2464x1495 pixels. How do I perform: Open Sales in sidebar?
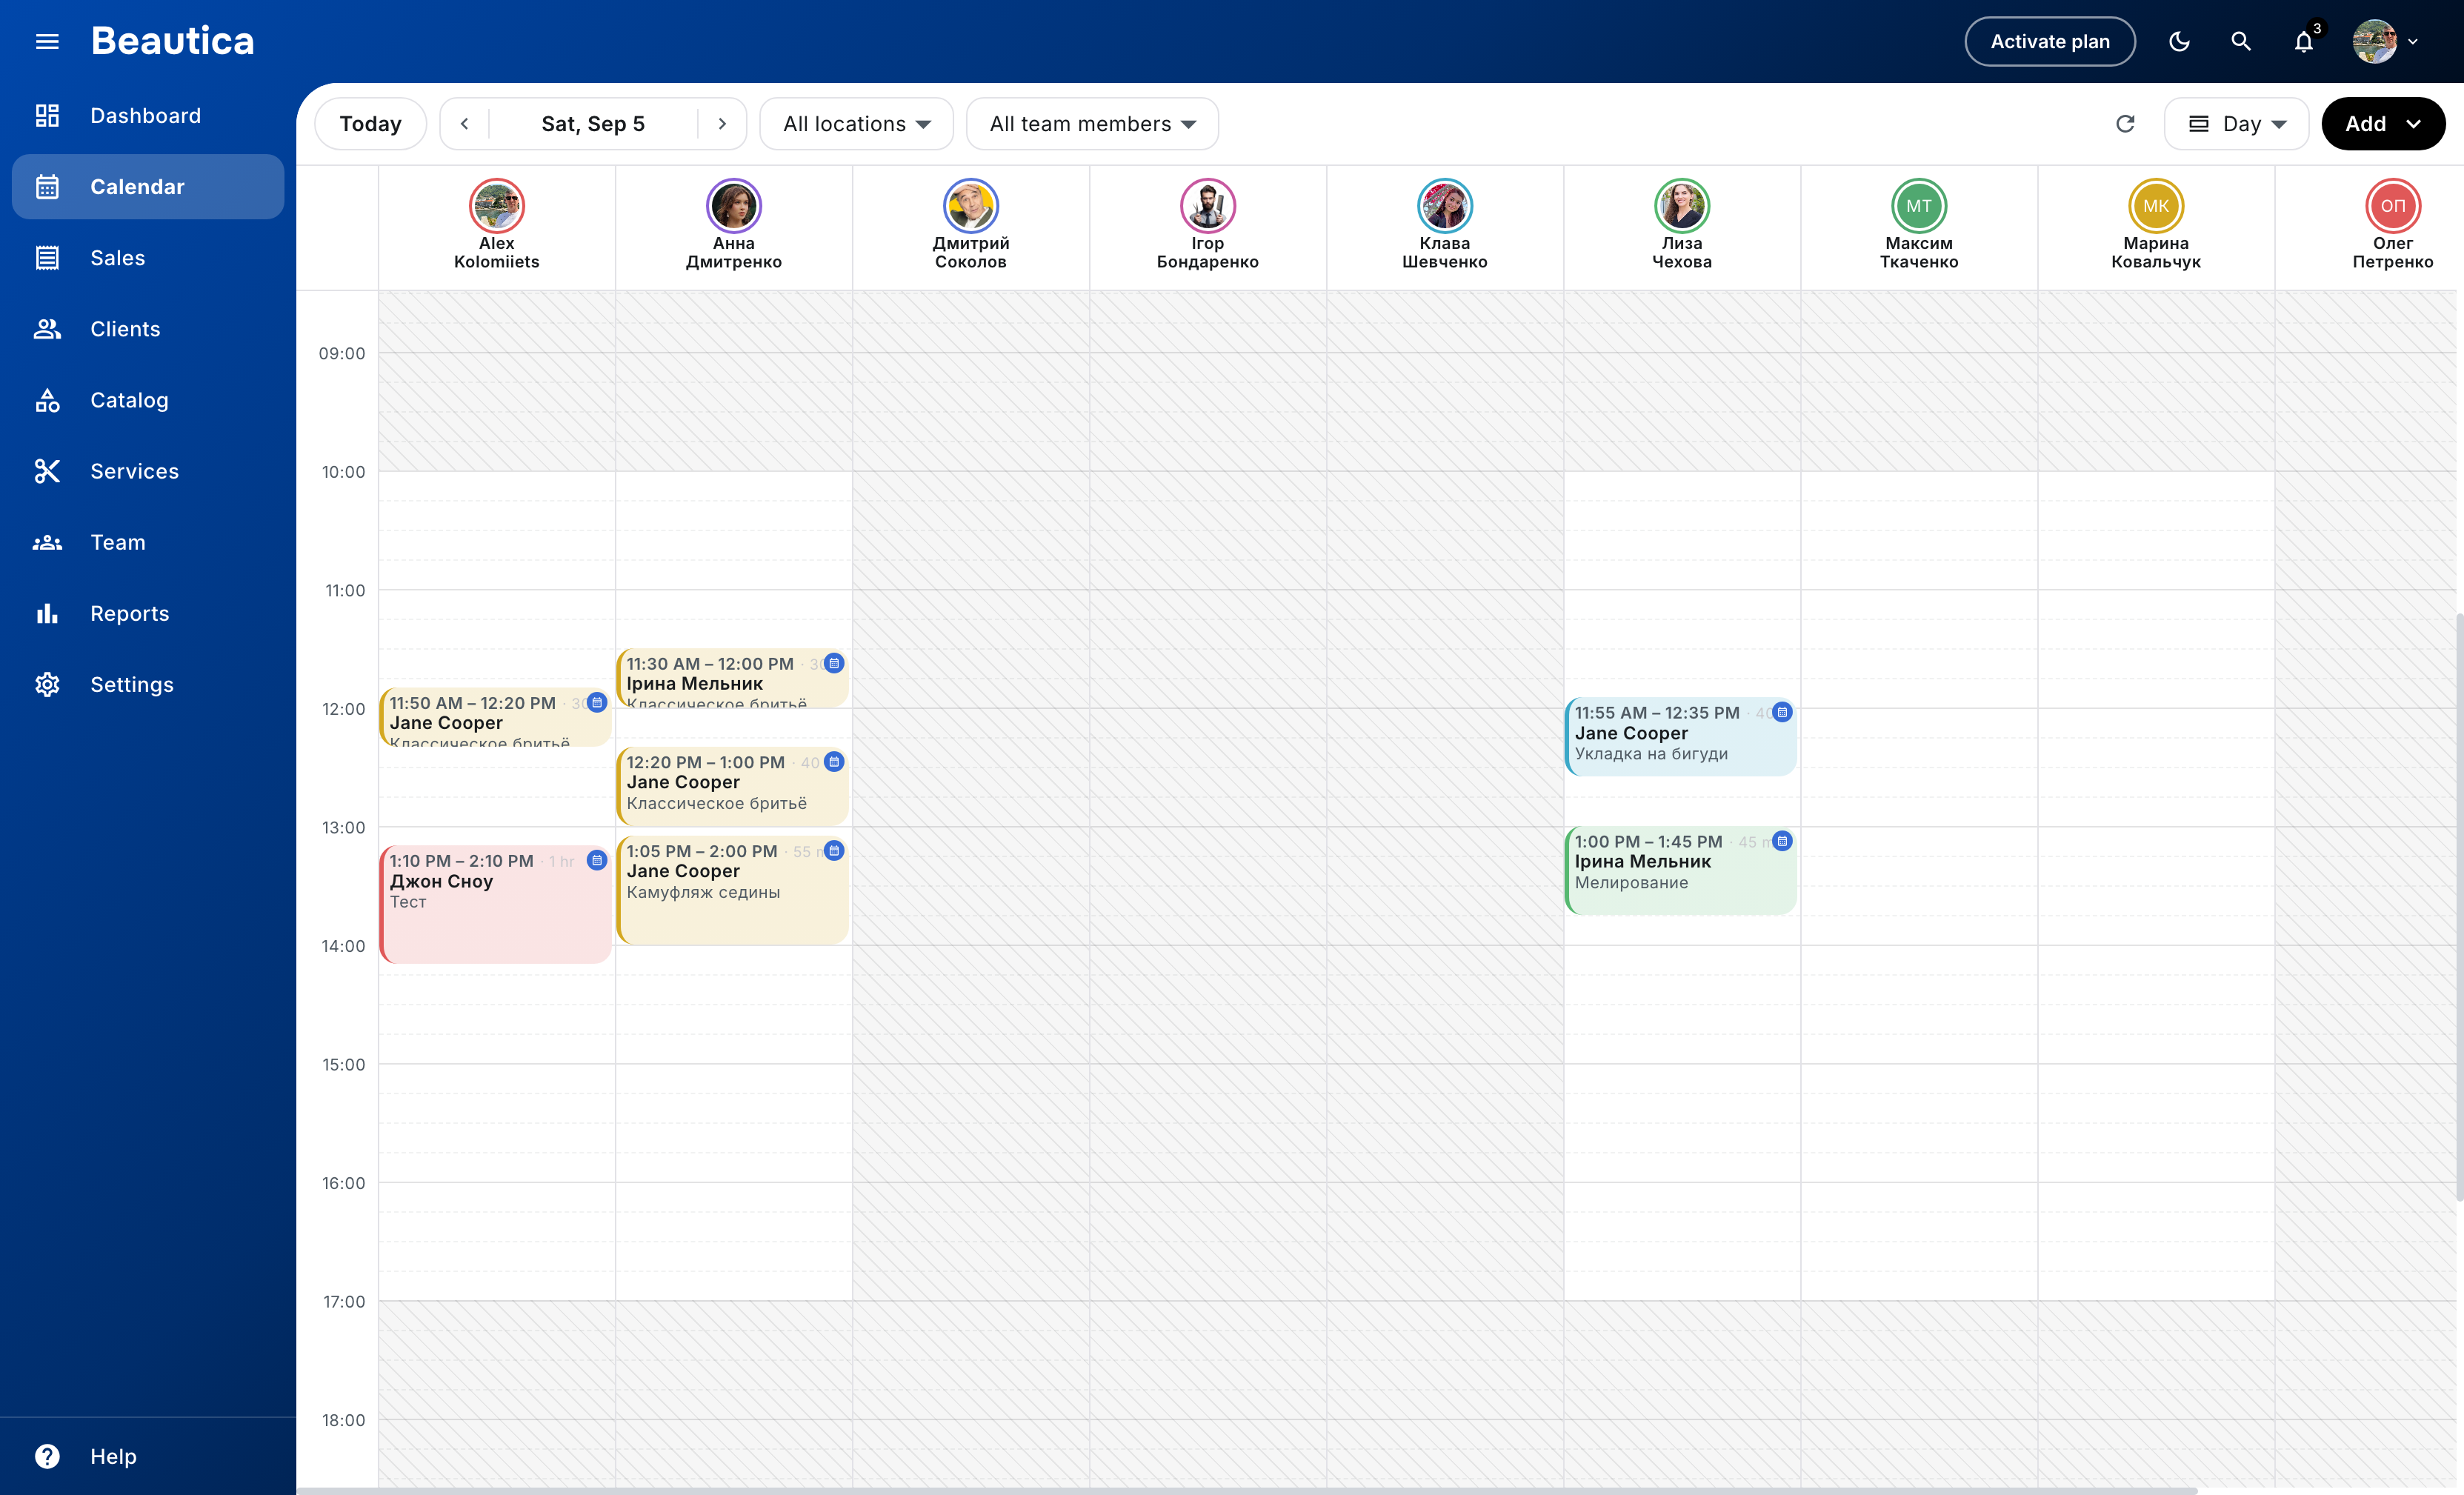pyautogui.click(x=148, y=258)
